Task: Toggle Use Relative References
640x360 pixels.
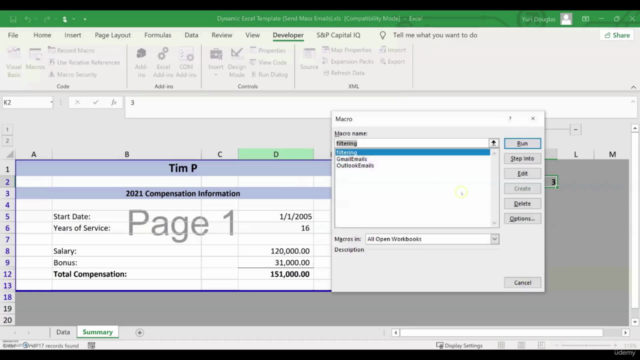Action: (84, 62)
